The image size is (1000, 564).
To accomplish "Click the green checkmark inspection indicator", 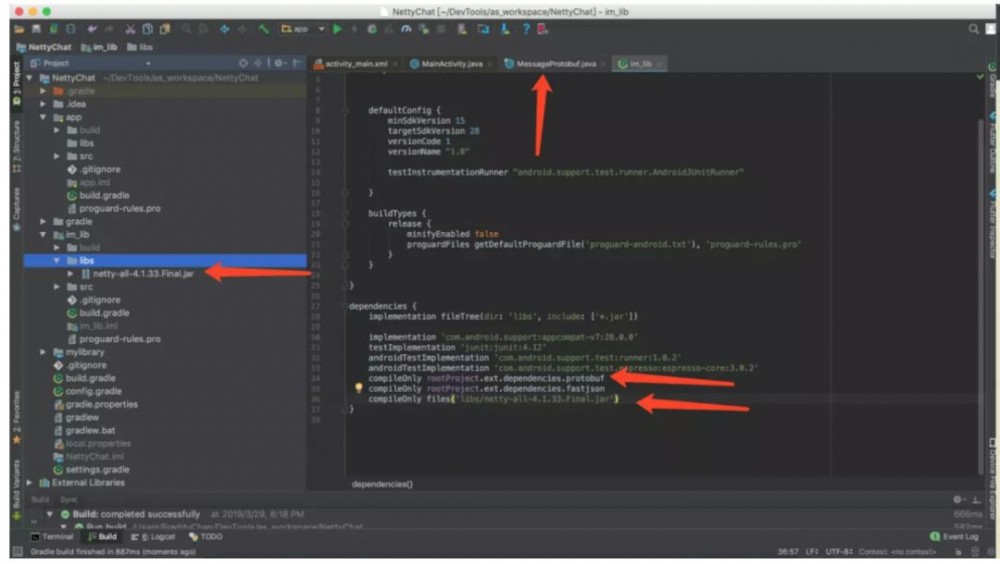I will pyautogui.click(x=980, y=77).
